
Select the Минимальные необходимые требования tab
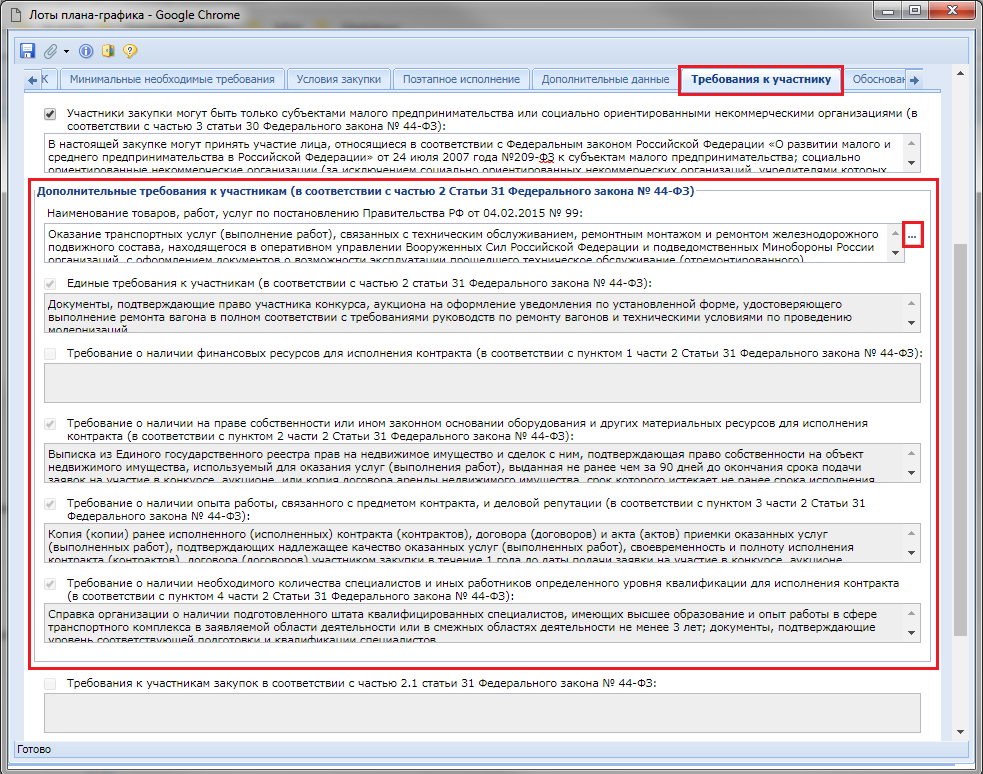[171, 79]
